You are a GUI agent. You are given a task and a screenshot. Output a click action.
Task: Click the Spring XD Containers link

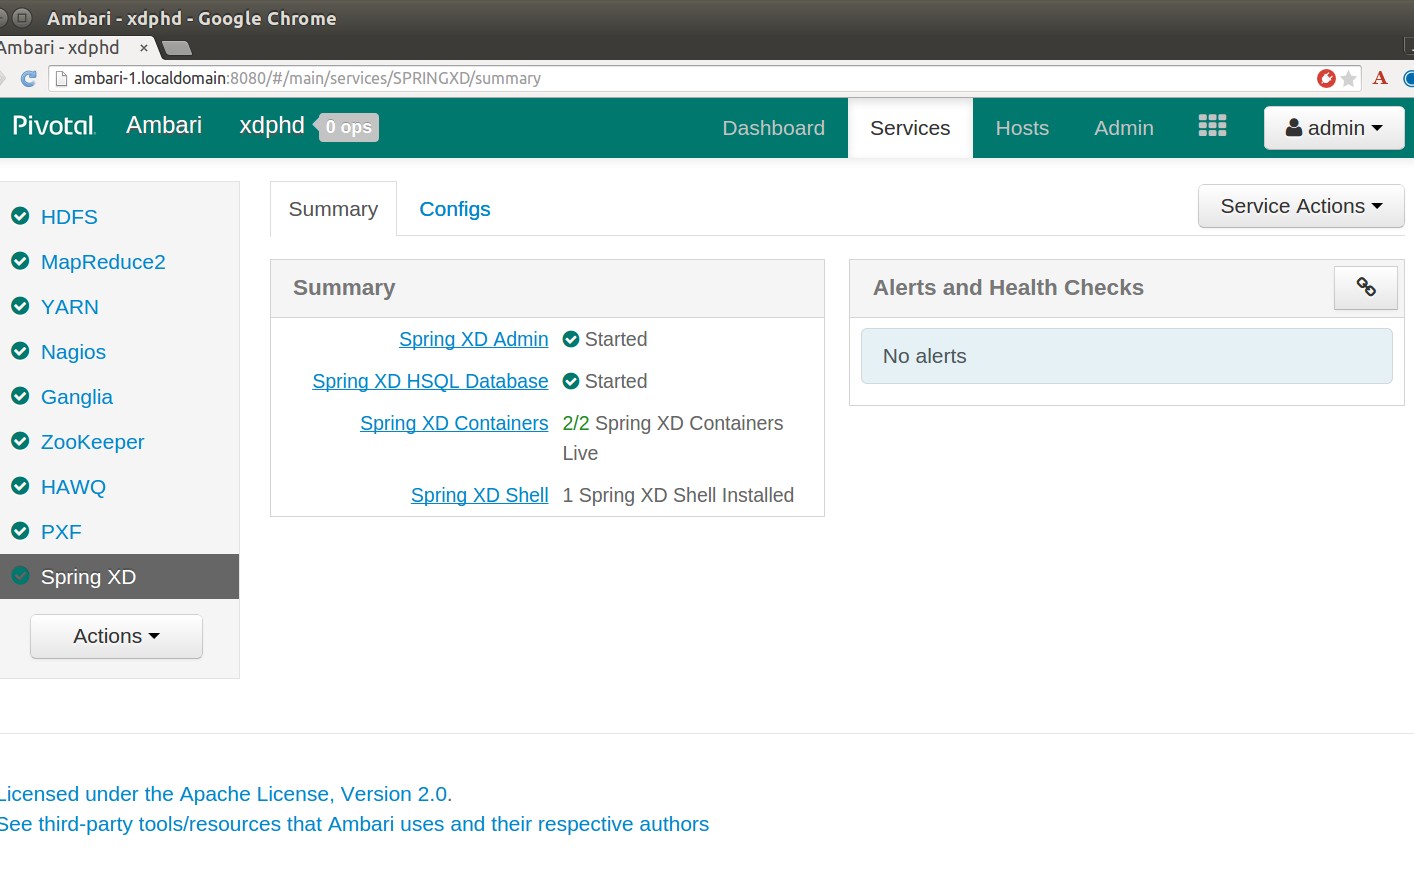click(x=454, y=423)
